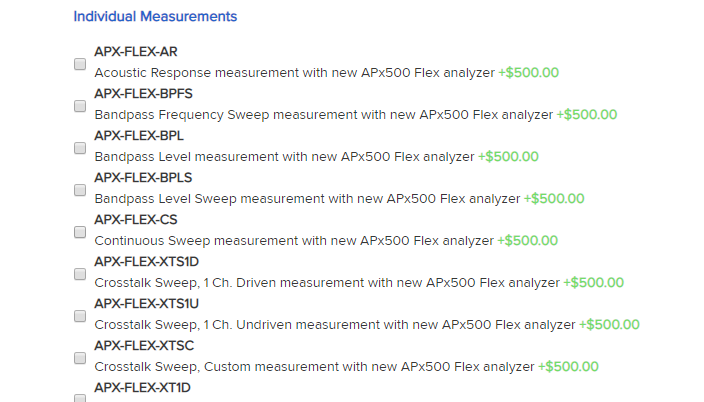
Task: Click the APX-FLEX-BPLS label
Action: point(143,177)
